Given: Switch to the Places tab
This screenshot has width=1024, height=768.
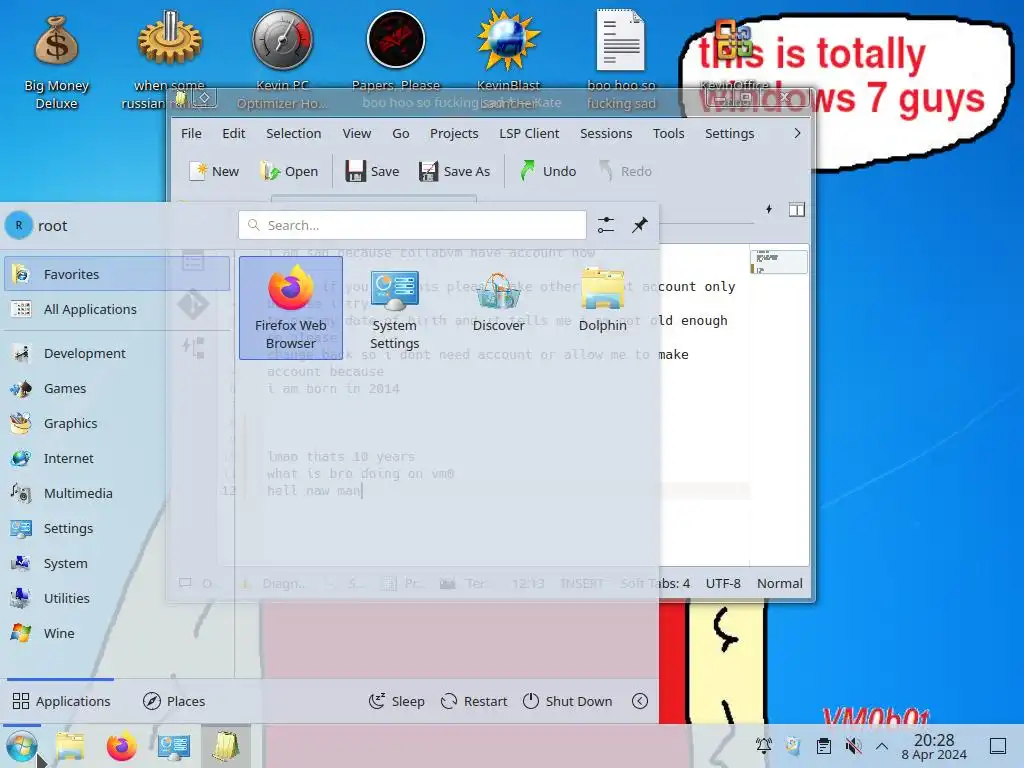Looking at the screenshot, I should [x=174, y=701].
